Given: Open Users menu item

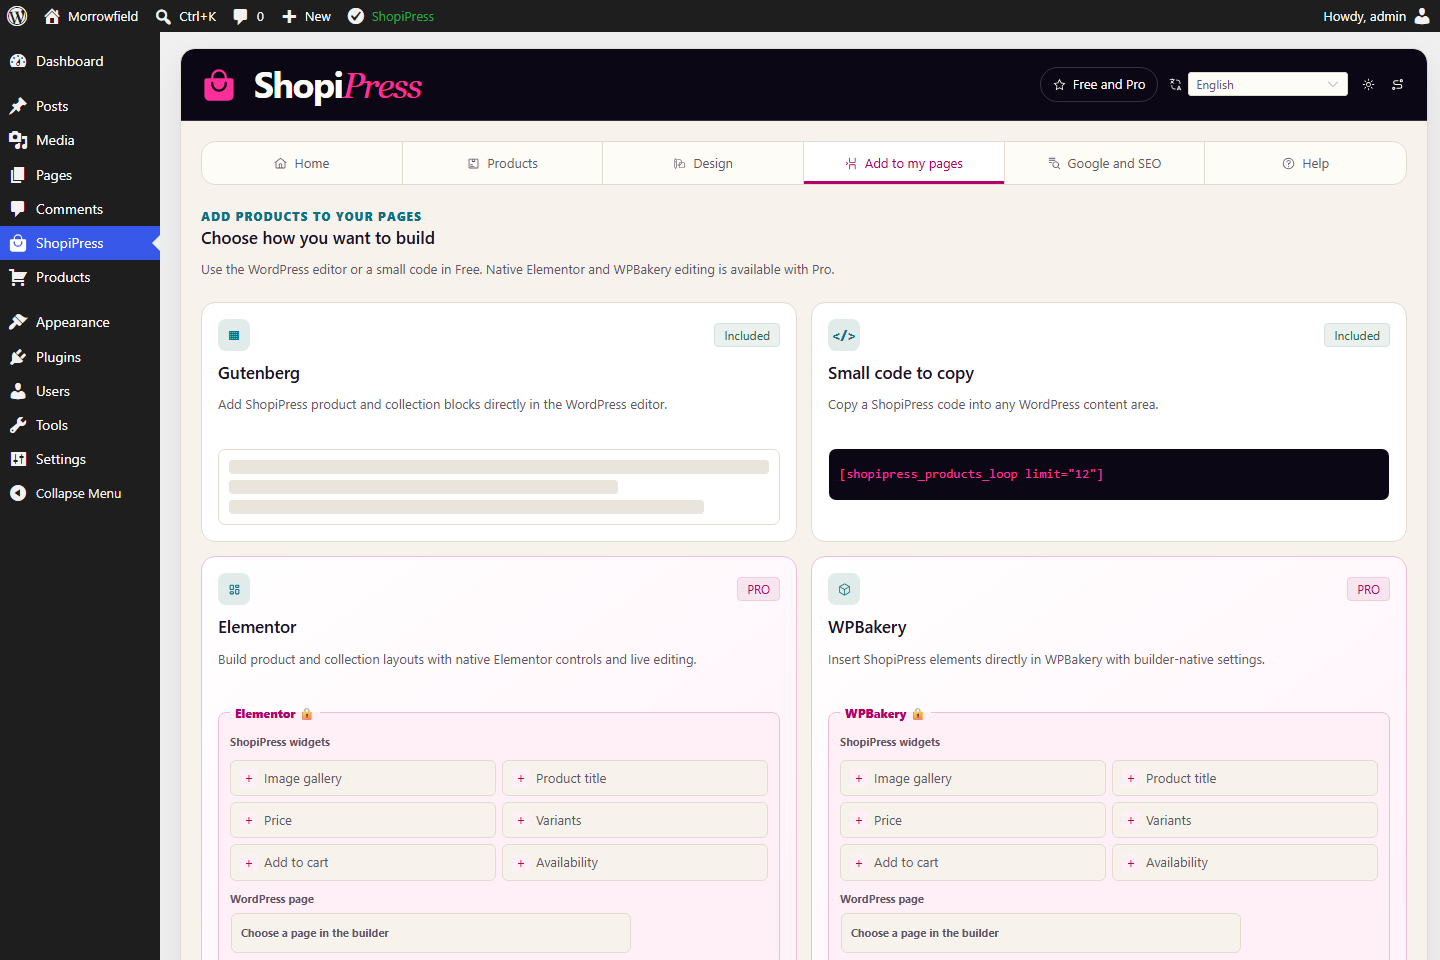Looking at the screenshot, I should click(x=80, y=391).
